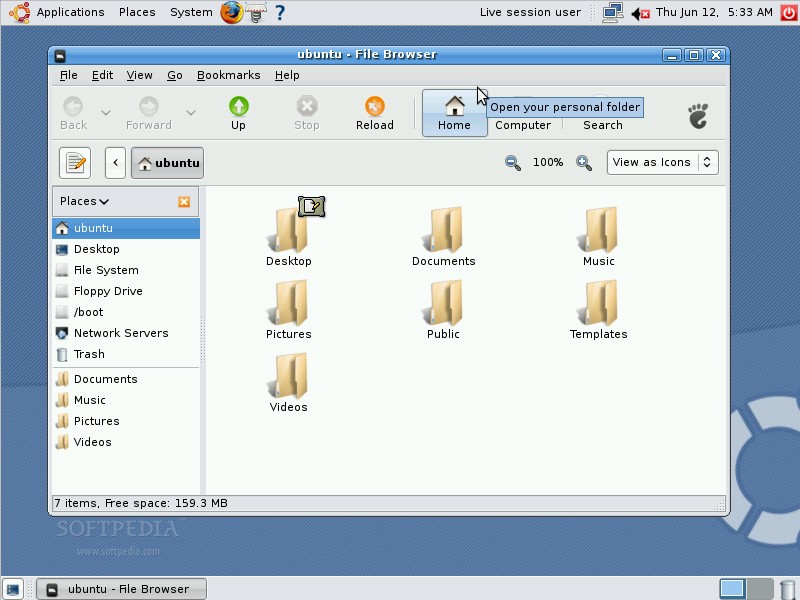
Task: Open the Bookmarks menu
Action: 228,75
